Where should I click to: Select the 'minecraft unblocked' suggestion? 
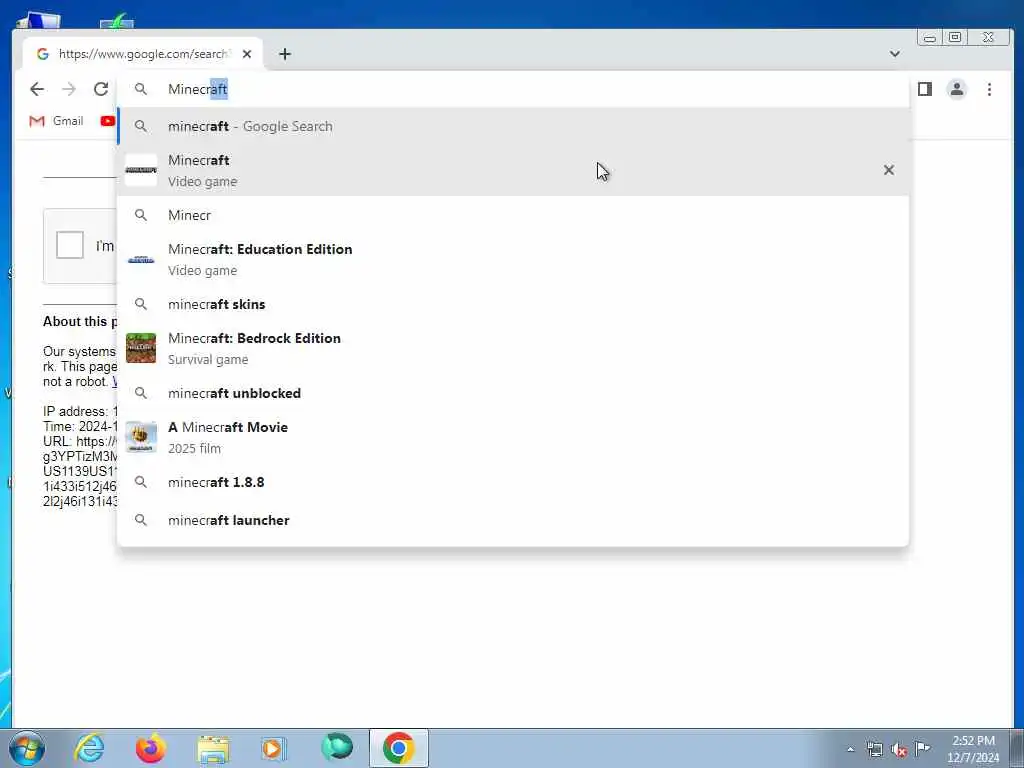513,392
